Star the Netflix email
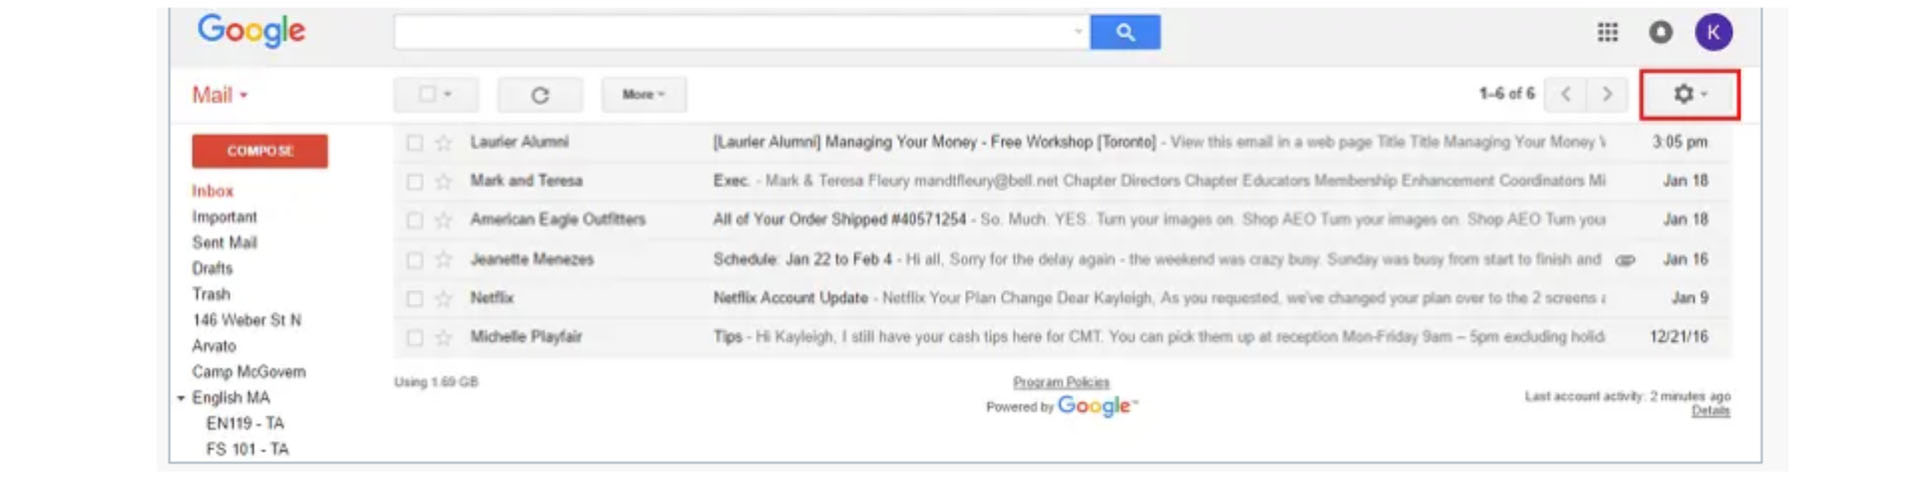Screen dimensions: 1920x488 (x=443, y=299)
